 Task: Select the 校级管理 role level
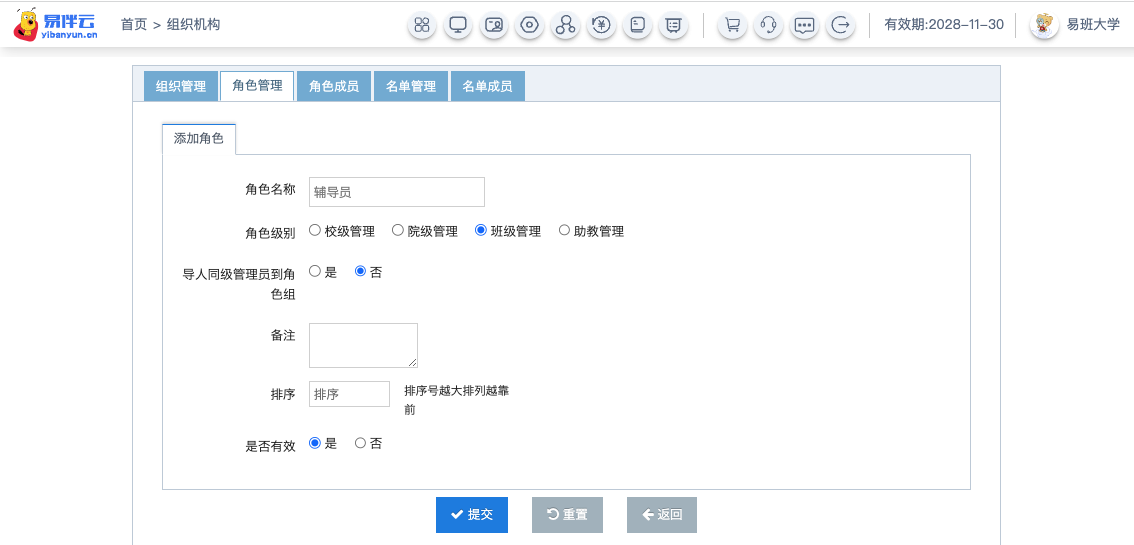315,231
